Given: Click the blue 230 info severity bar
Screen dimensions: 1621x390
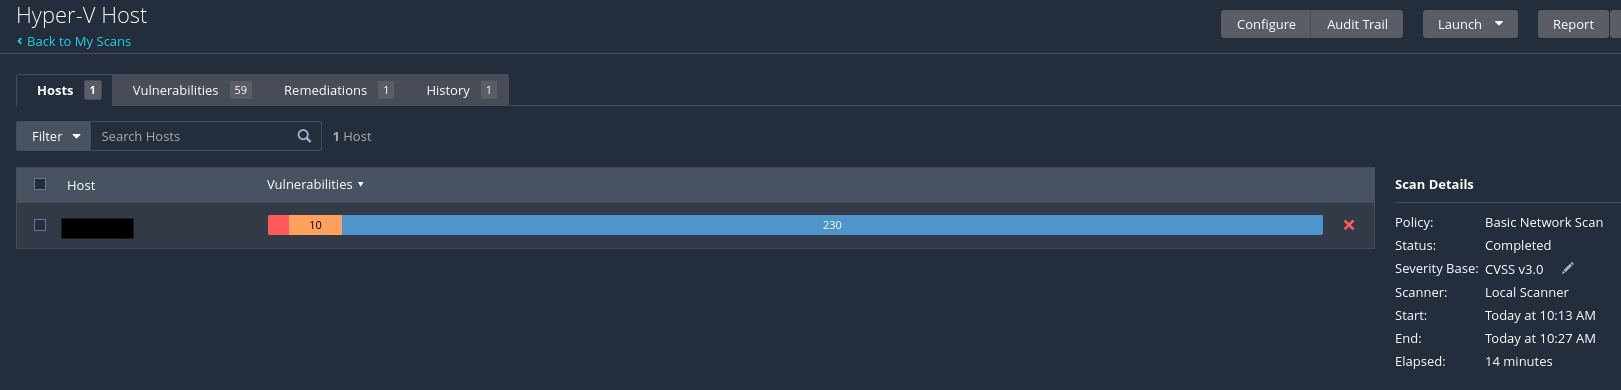Looking at the screenshot, I should pyautogui.click(x=832, y=225).
